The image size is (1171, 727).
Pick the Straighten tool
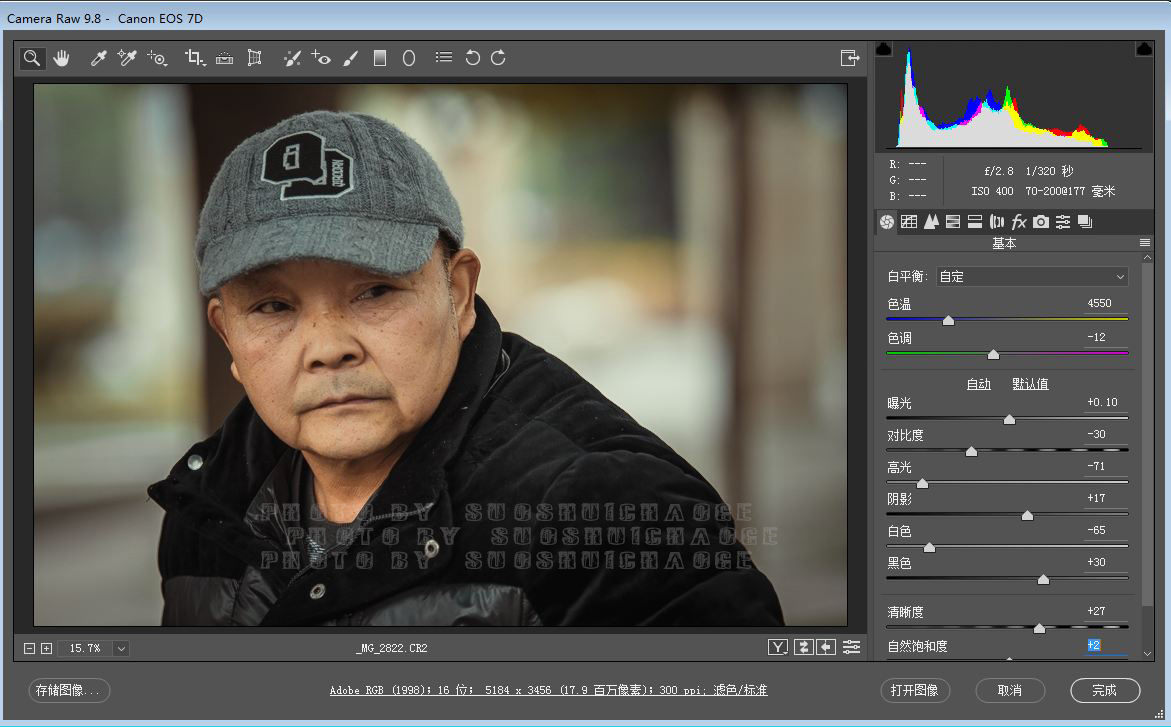click(x=224, y=58)
